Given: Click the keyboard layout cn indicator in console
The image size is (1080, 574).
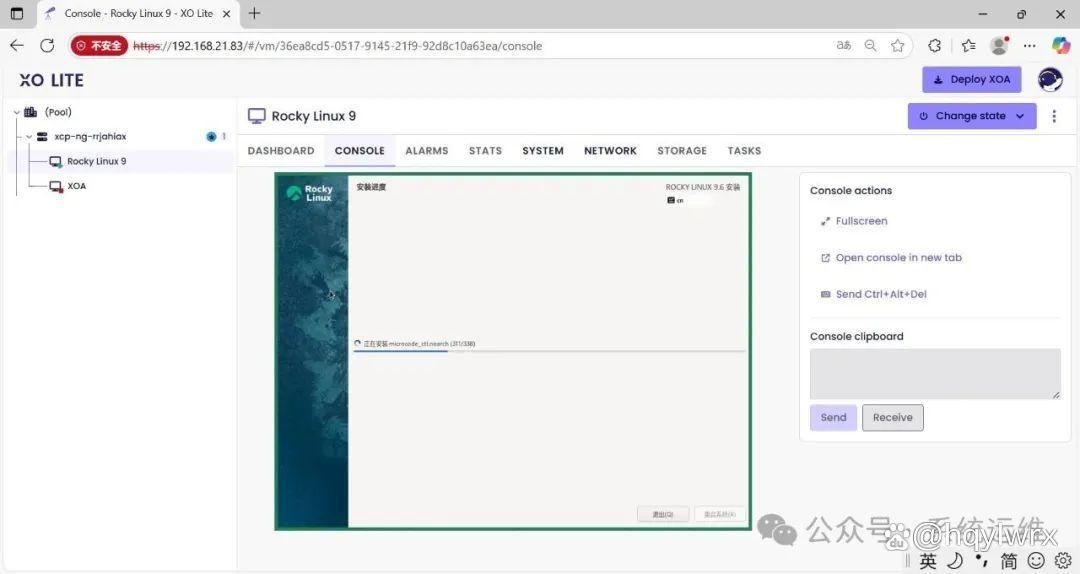Looking at the screenshot, I should point(675,201).
